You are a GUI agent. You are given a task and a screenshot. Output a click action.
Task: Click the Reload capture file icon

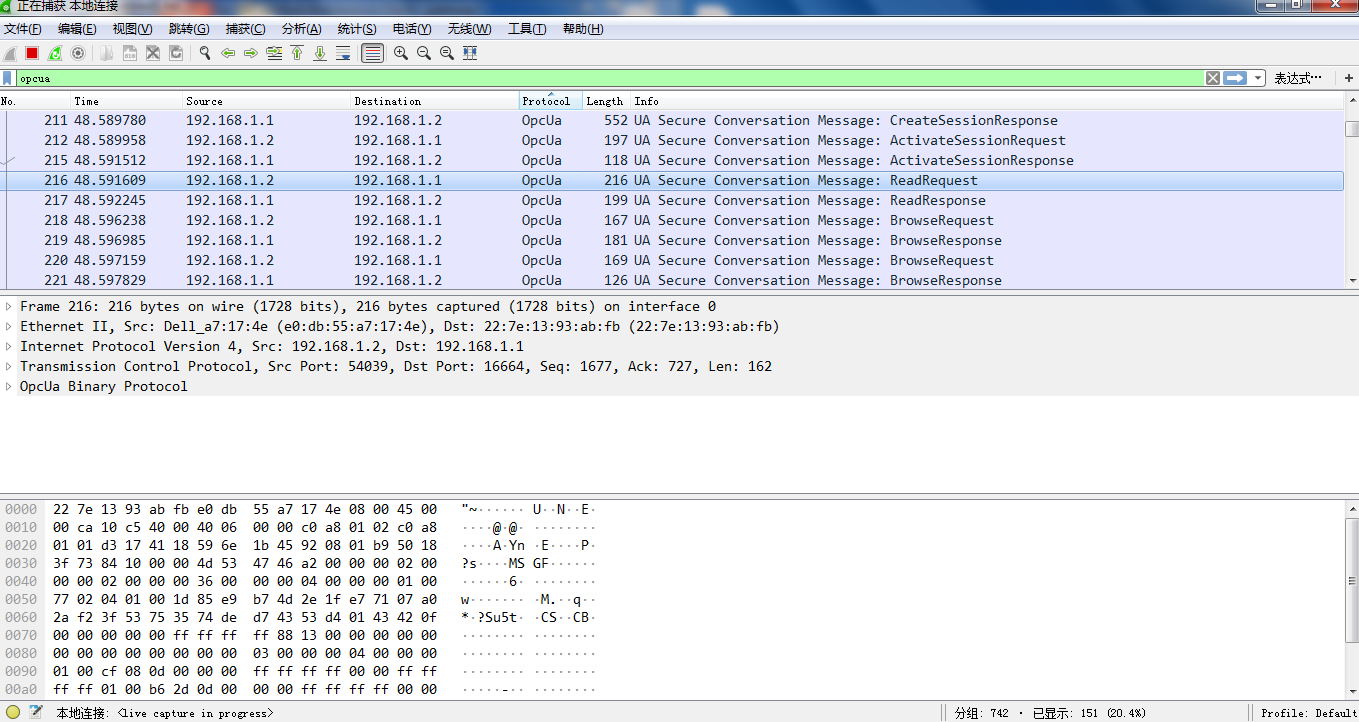[x=176, y=53]
